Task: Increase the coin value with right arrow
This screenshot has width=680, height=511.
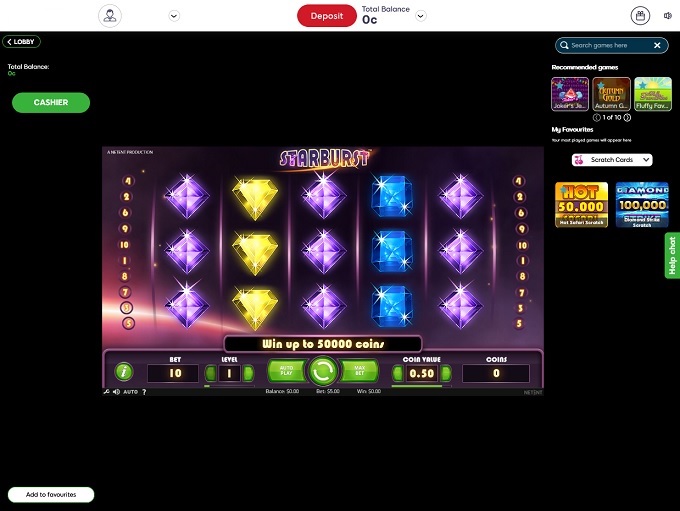Action: tap(446, 373)
